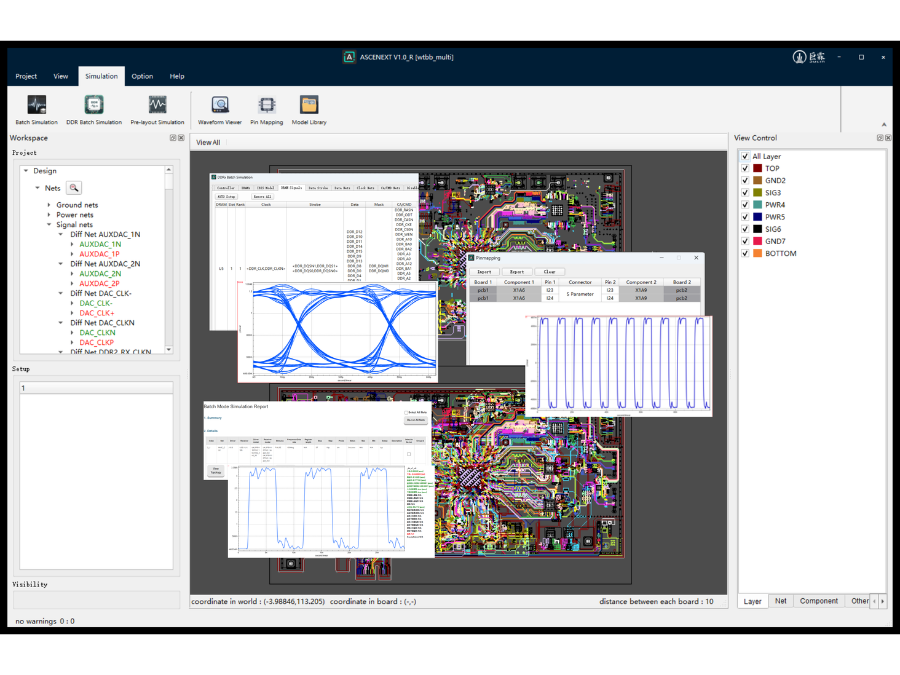
Task: Open Pin Mapping tool
Action: pos(266,109)
